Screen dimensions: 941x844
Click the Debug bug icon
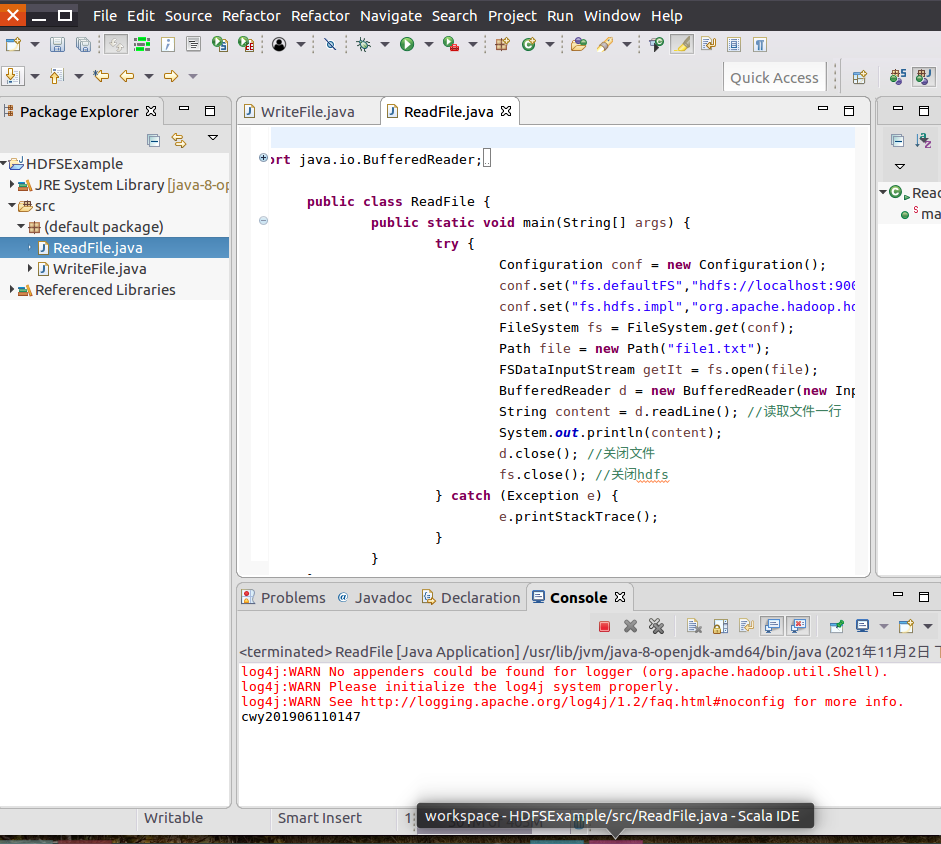pyautogui.click(x=363, y=44)
